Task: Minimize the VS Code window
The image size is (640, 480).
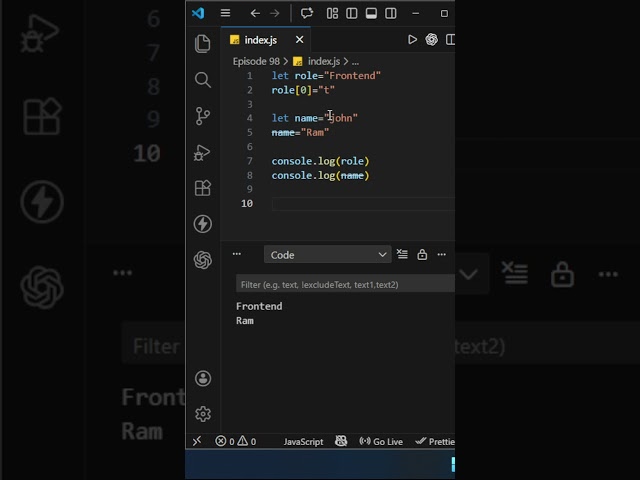Action: tap(416, 13)
